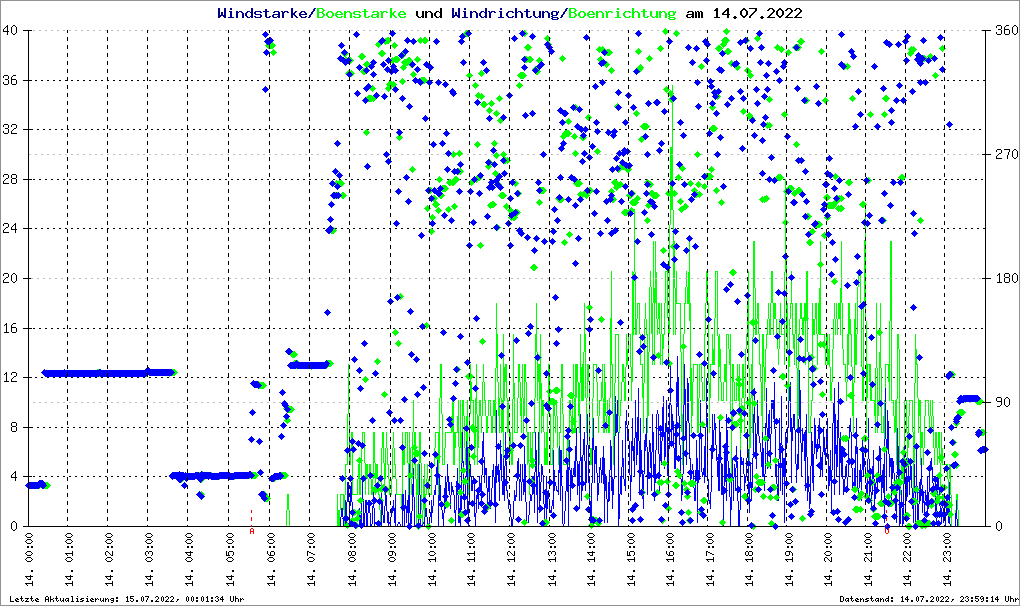This screenshot has height=606, width=1020.
Task: Click the time label "14. 09:00"
Action: 392,559
